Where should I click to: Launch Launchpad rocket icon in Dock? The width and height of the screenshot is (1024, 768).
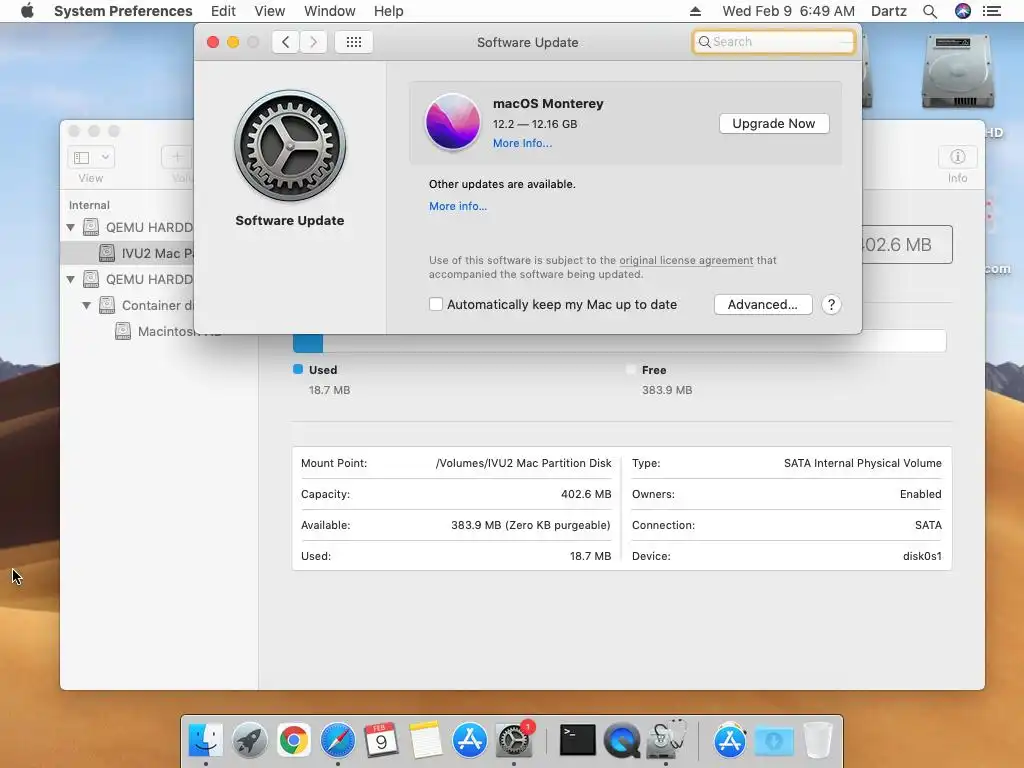(249, 740)
